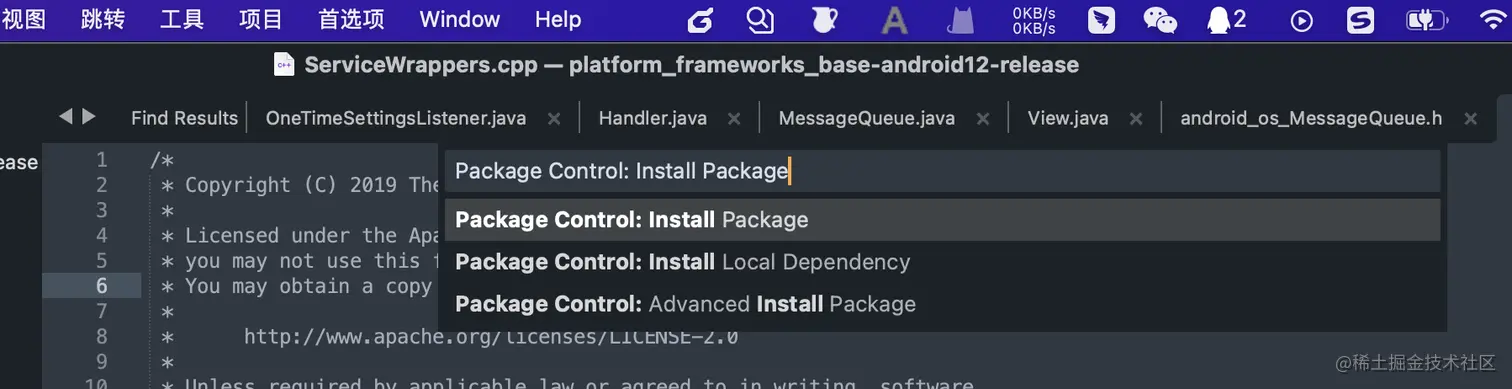
Task: Click the command palette input field
Action: (942, 171)
